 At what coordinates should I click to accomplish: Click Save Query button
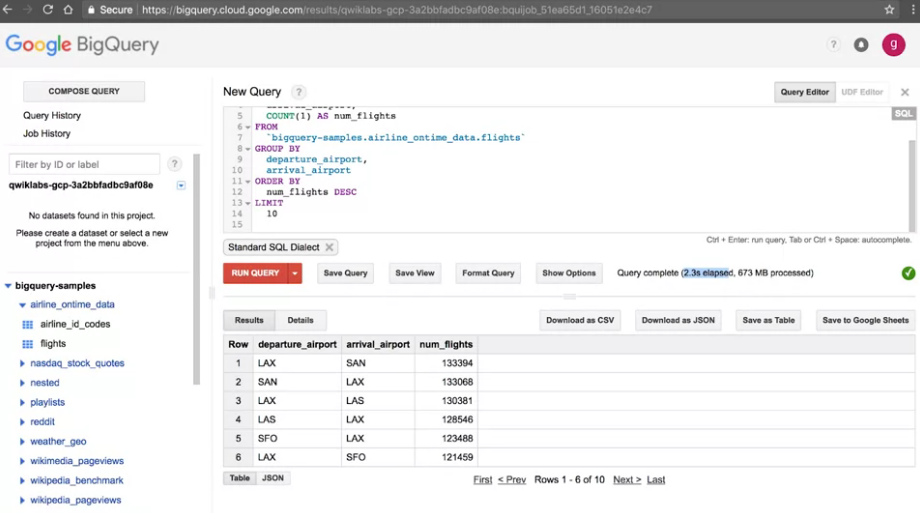point(346,273)
